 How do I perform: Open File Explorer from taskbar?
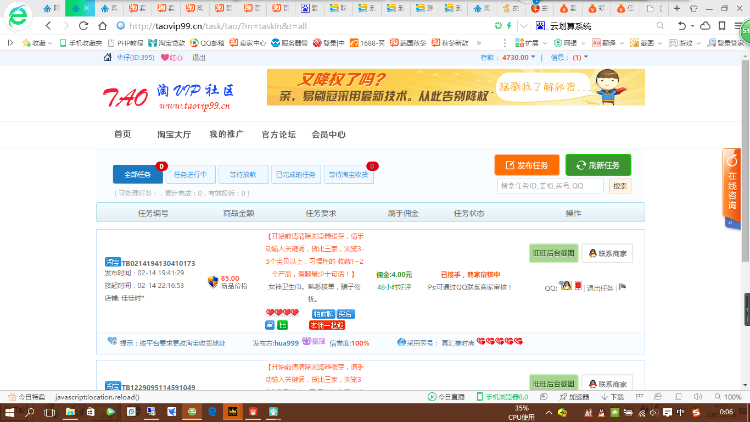[70, 412]
